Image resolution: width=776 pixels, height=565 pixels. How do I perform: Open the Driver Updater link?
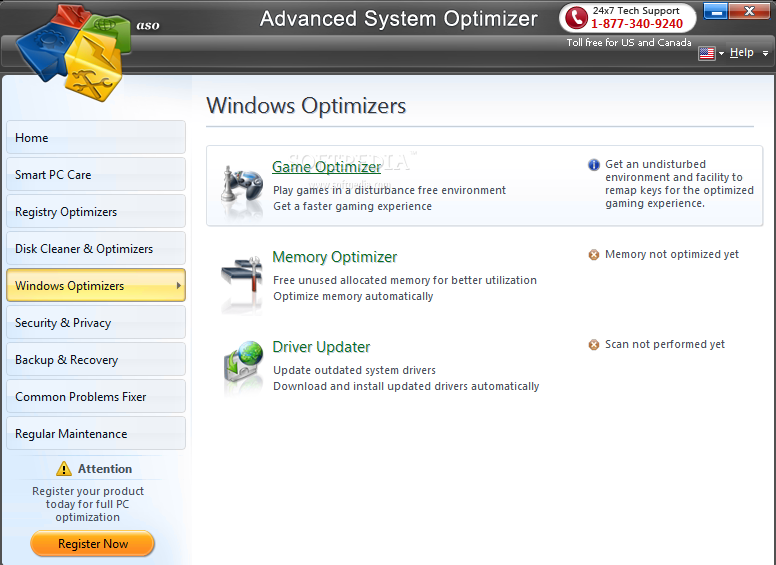(x=321, y=347)
